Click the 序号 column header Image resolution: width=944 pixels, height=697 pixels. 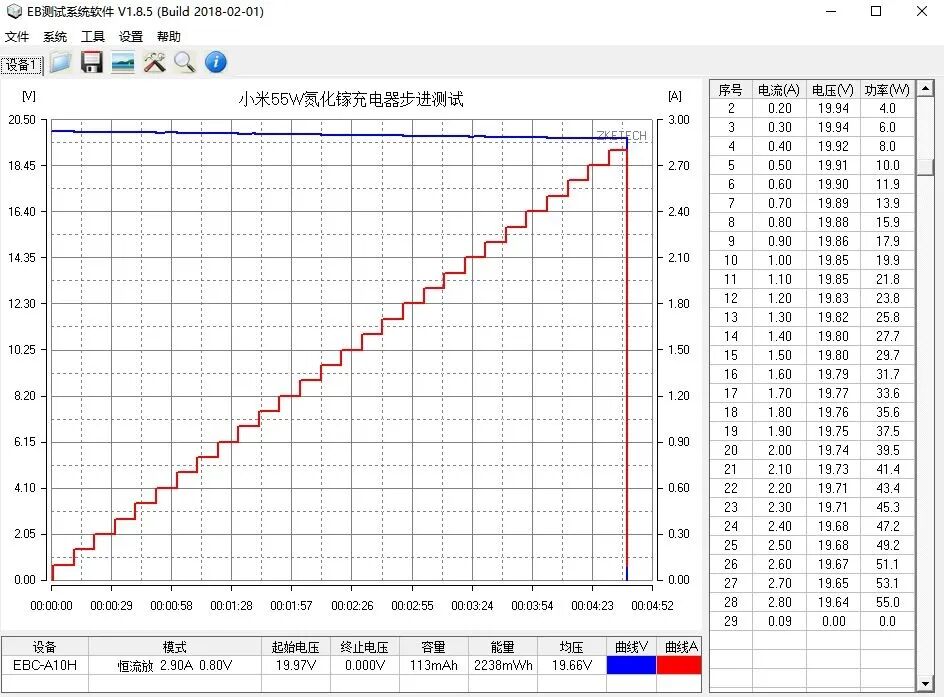coord(730,90)
